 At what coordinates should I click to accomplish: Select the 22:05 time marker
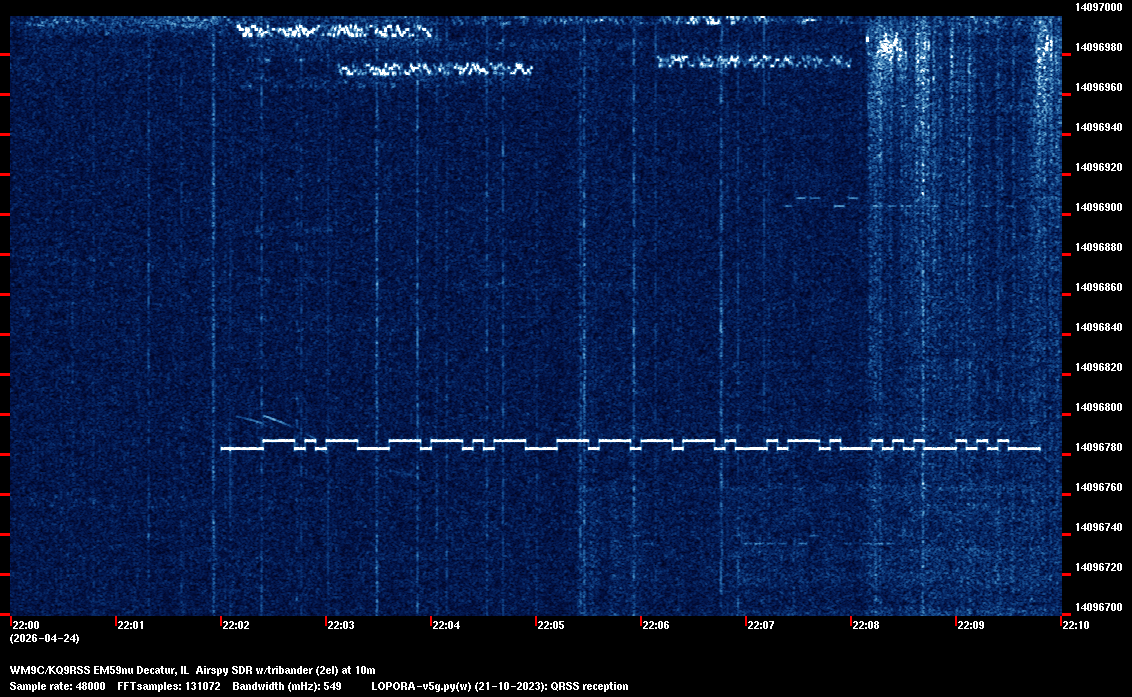[550, 626]
